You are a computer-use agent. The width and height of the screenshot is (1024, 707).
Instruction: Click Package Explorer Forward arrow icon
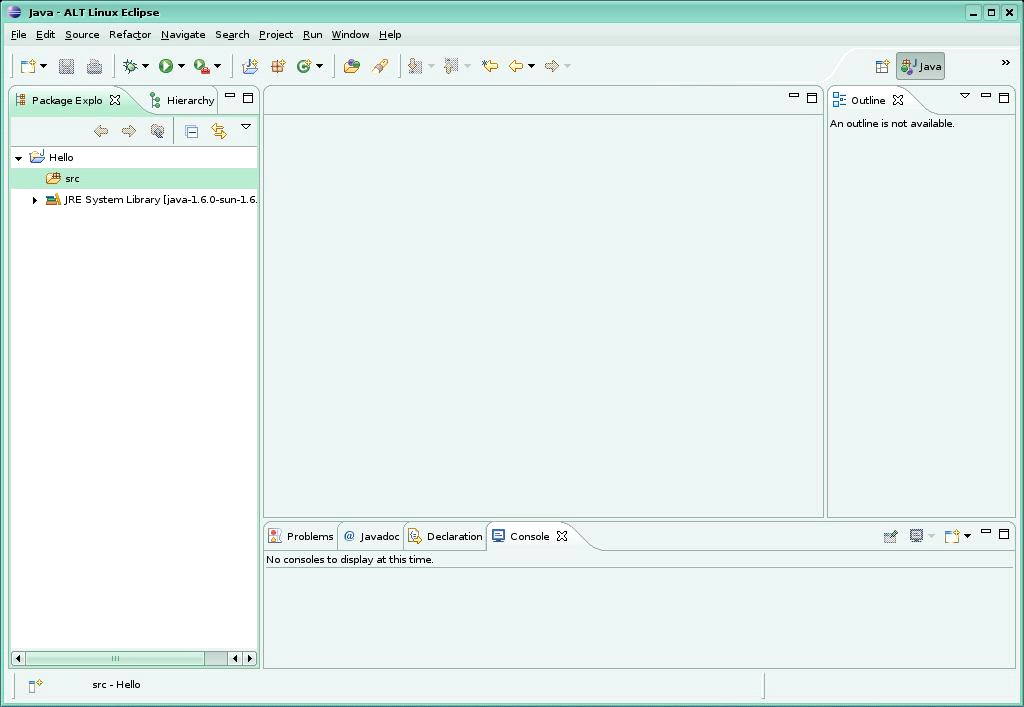[x=129, y=131]
